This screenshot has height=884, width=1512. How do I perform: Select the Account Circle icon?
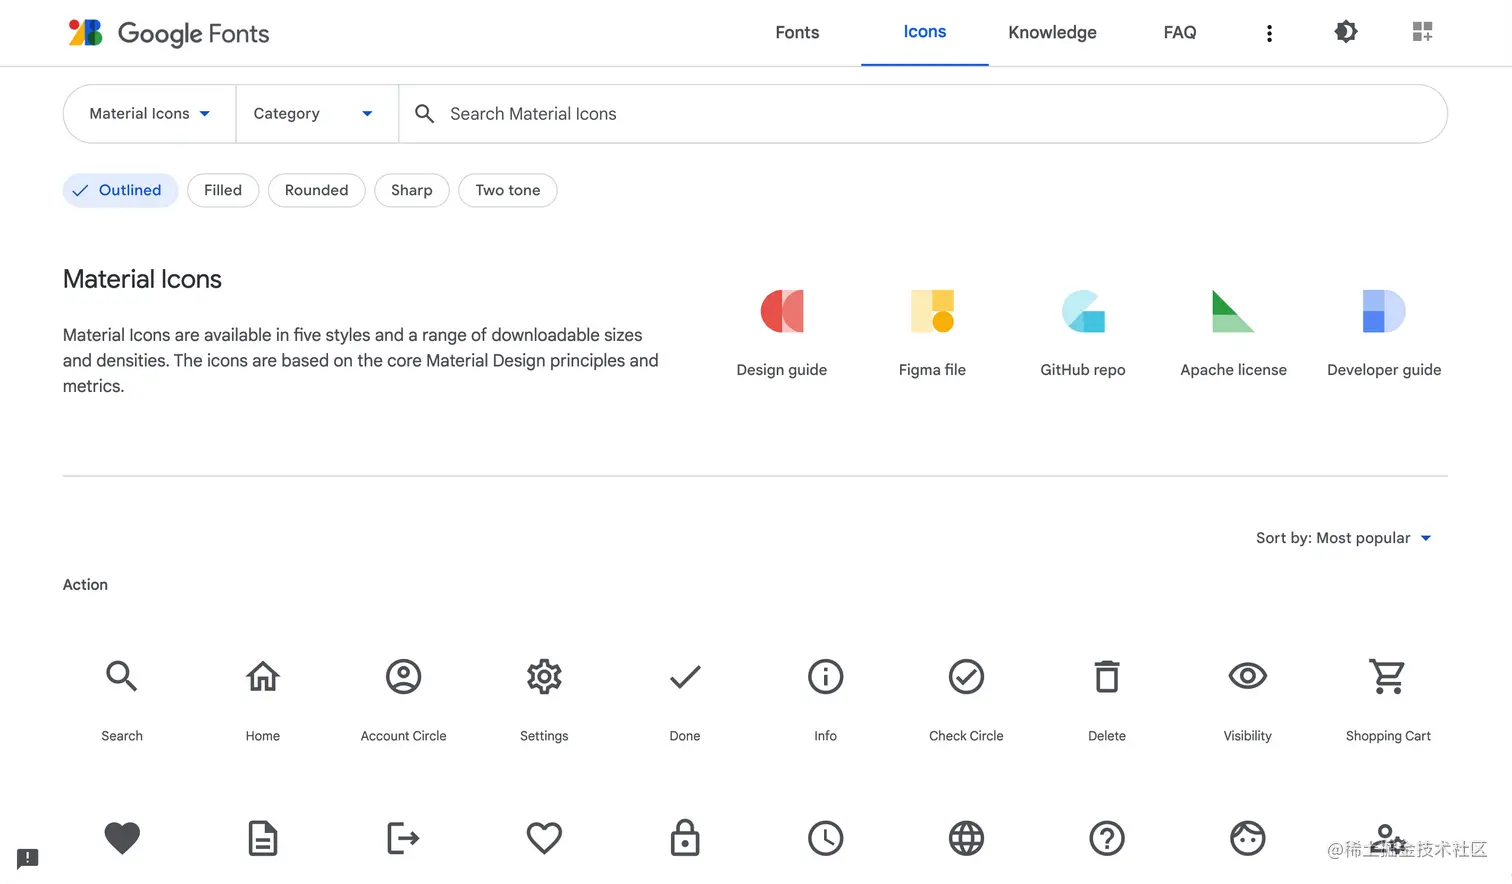click(403, 676)
